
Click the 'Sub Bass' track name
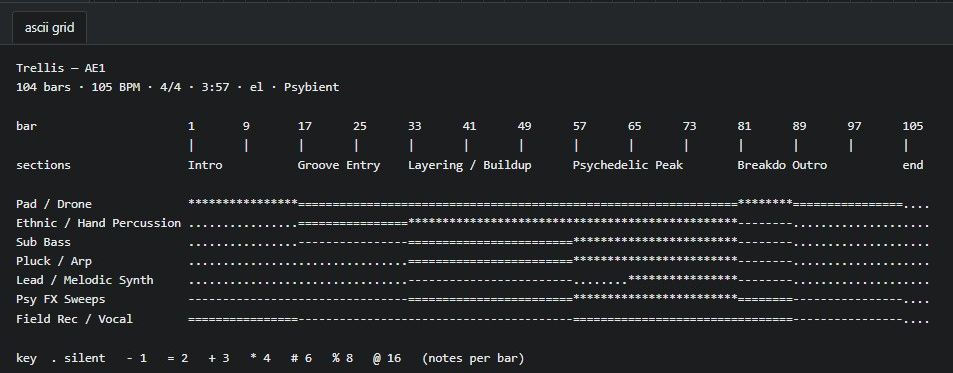click(43, 242)
